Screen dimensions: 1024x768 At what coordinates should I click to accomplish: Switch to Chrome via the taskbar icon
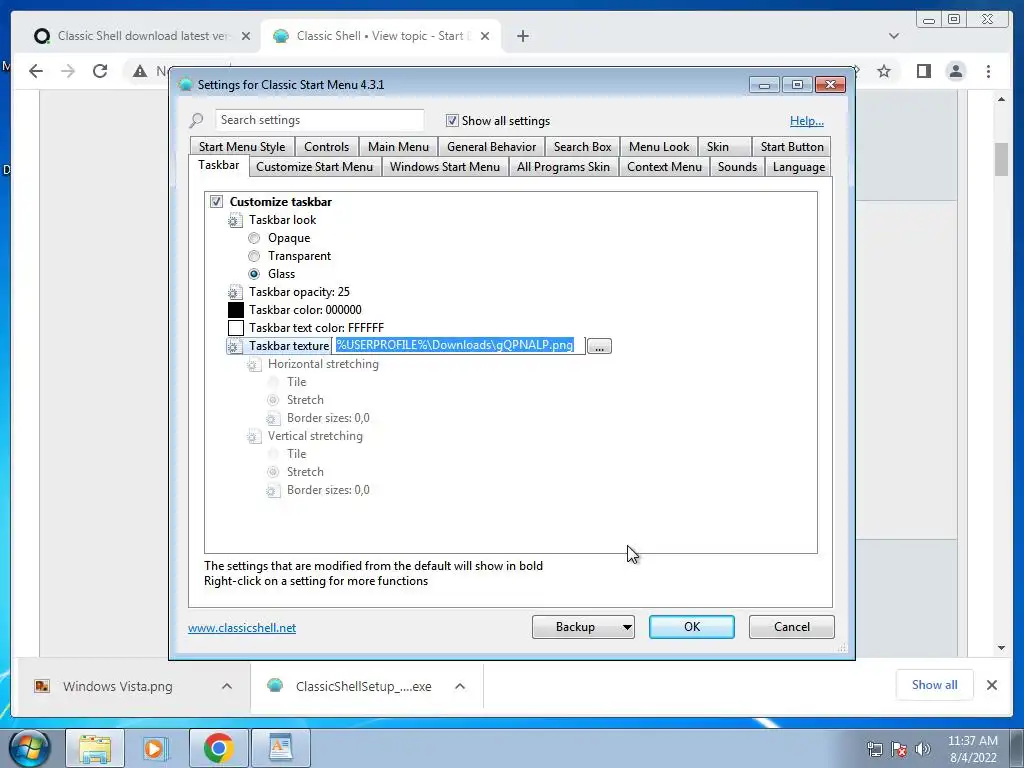219,748
